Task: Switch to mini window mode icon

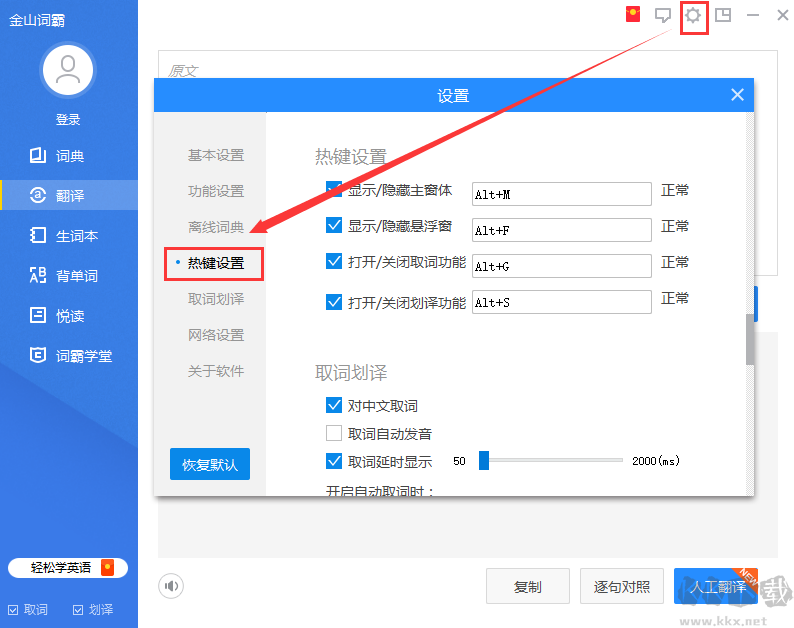Action: click(723, 15)
